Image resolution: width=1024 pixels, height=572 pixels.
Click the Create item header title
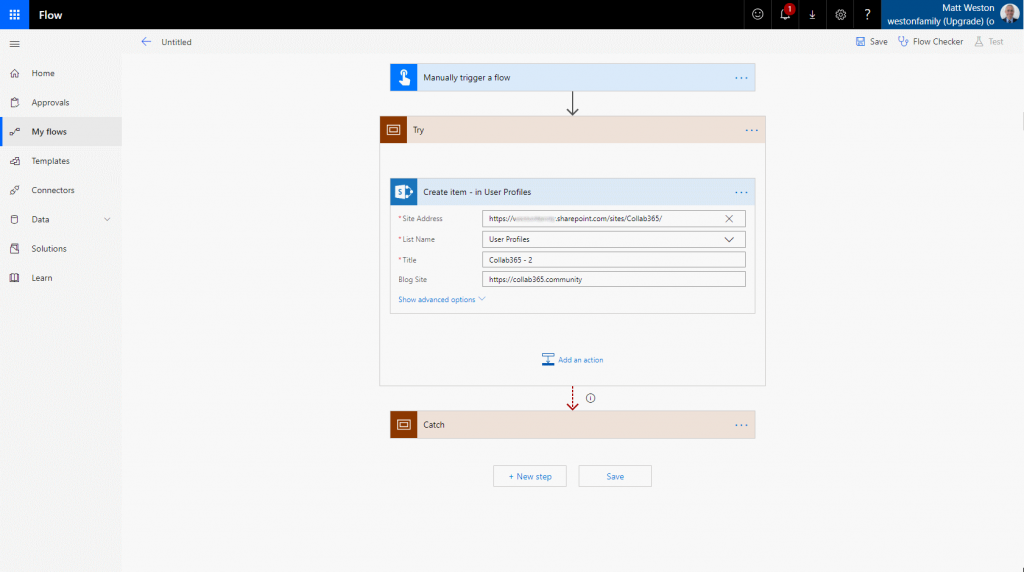click(x=477, y=192)
